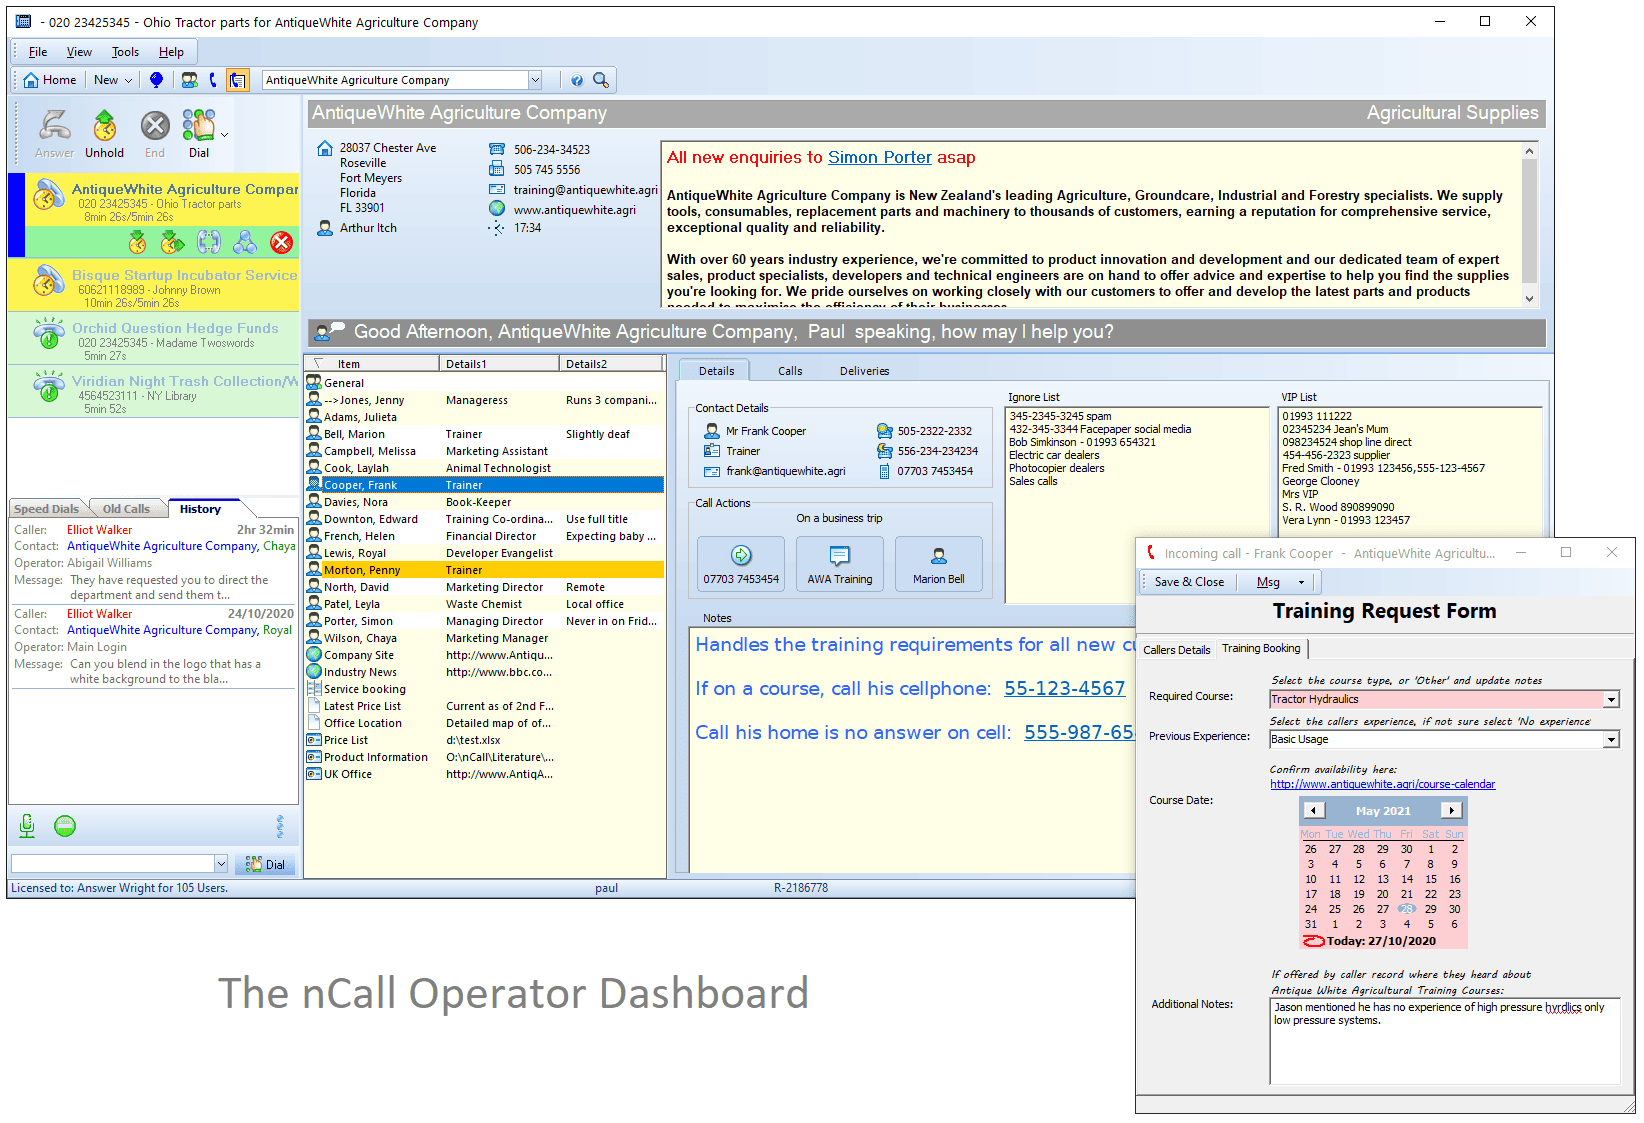Select the Morton, Penny contact row
This screenshot has width=1644, height=1123.
(484, 570)
